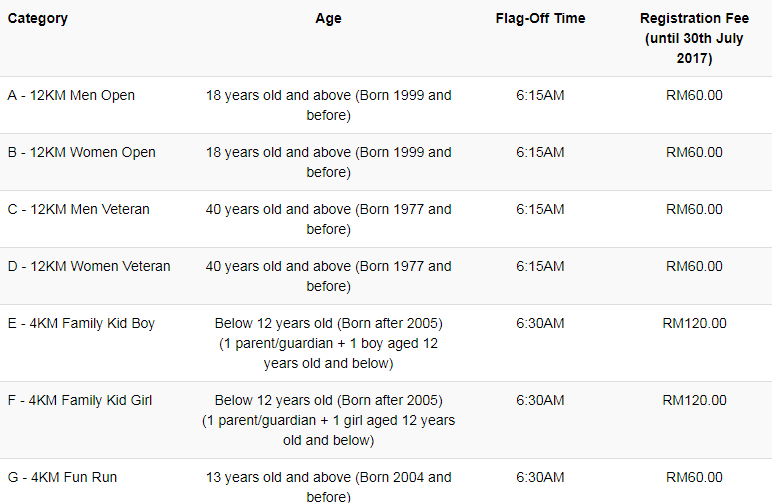Select the A - 12KM Men Open category
Image resolution: width=772 pixels, height=503 pixels.
click(71, 95)
